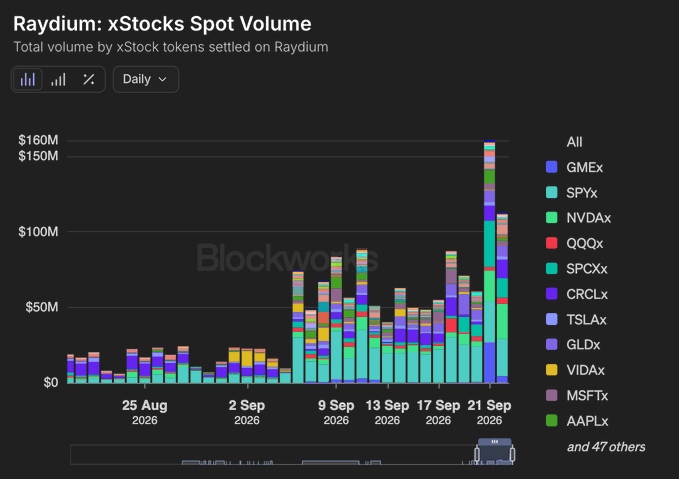Click the 'Total volume by xStock tokens' subtitle
Image resolution: width=679 pixels, height=479 pixels.
point(171,47)
